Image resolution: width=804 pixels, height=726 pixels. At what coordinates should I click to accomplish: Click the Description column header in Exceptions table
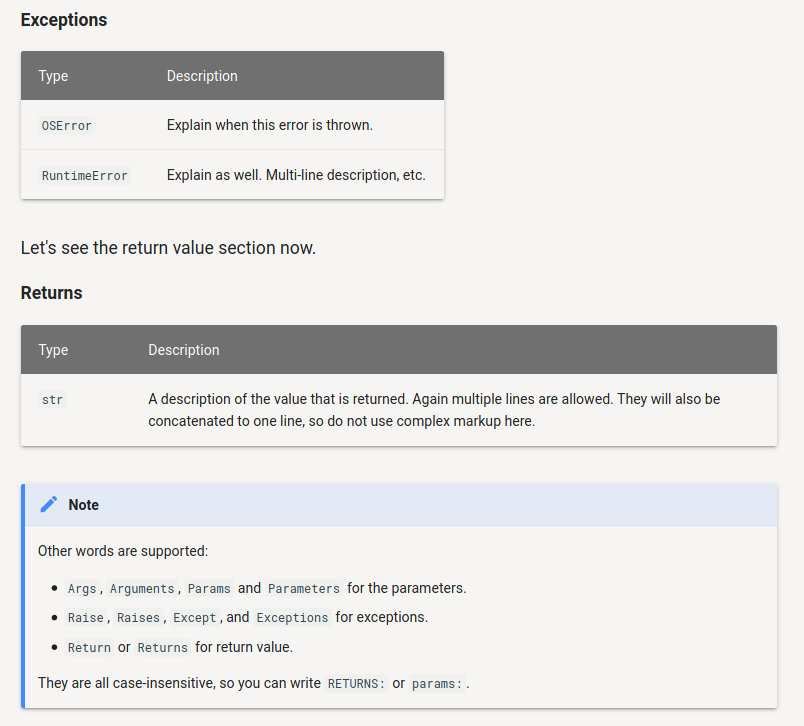coord(202,76)
